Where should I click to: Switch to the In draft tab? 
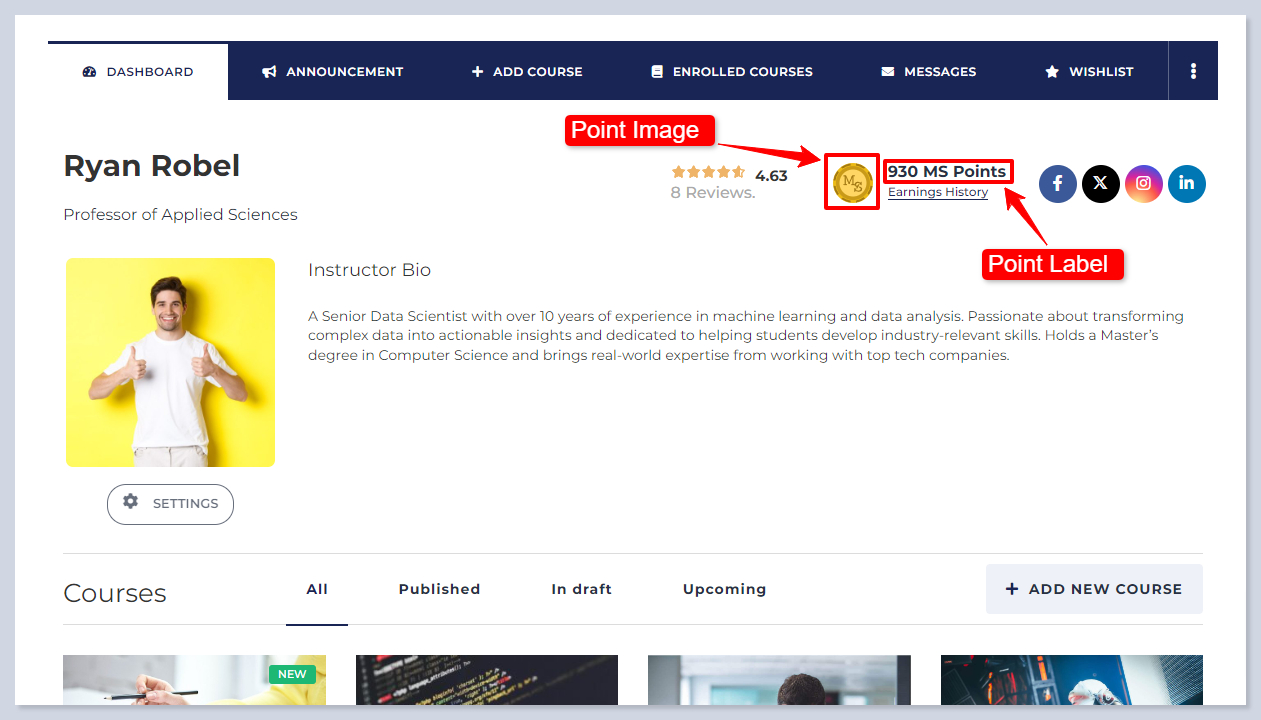[x=581, y=589]
